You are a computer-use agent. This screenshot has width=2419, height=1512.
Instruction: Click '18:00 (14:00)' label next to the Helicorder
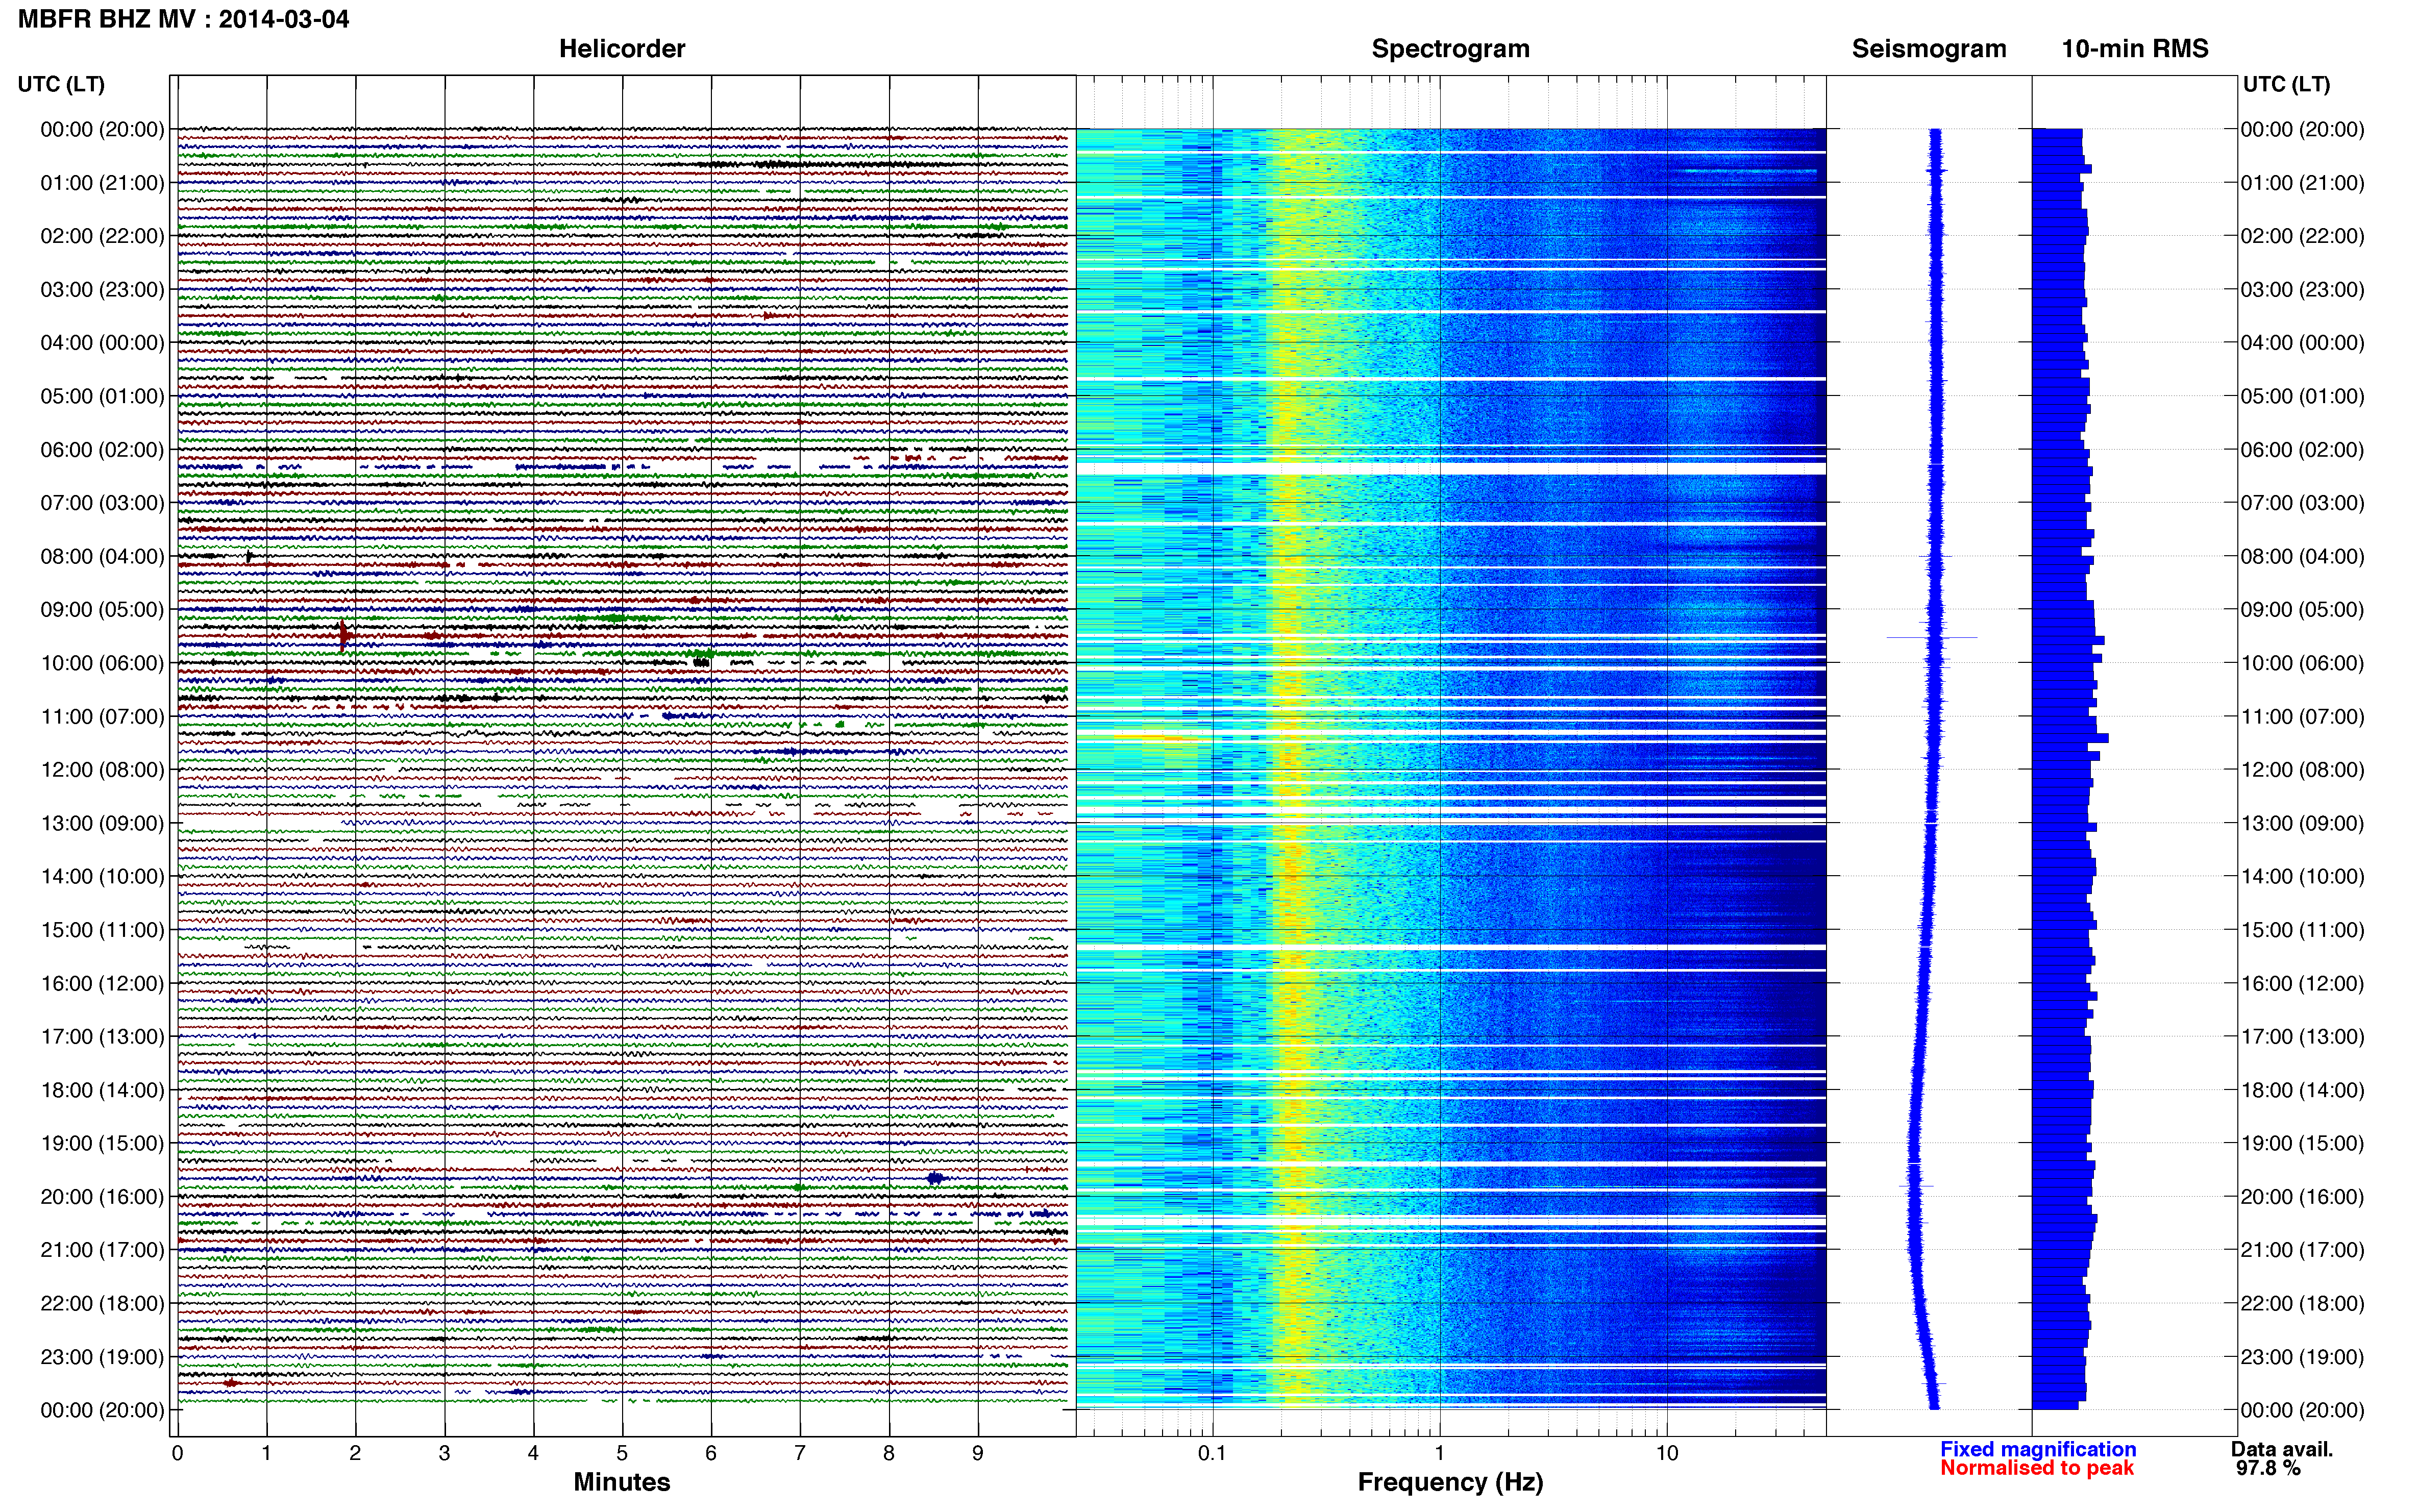pos(102,1090)
